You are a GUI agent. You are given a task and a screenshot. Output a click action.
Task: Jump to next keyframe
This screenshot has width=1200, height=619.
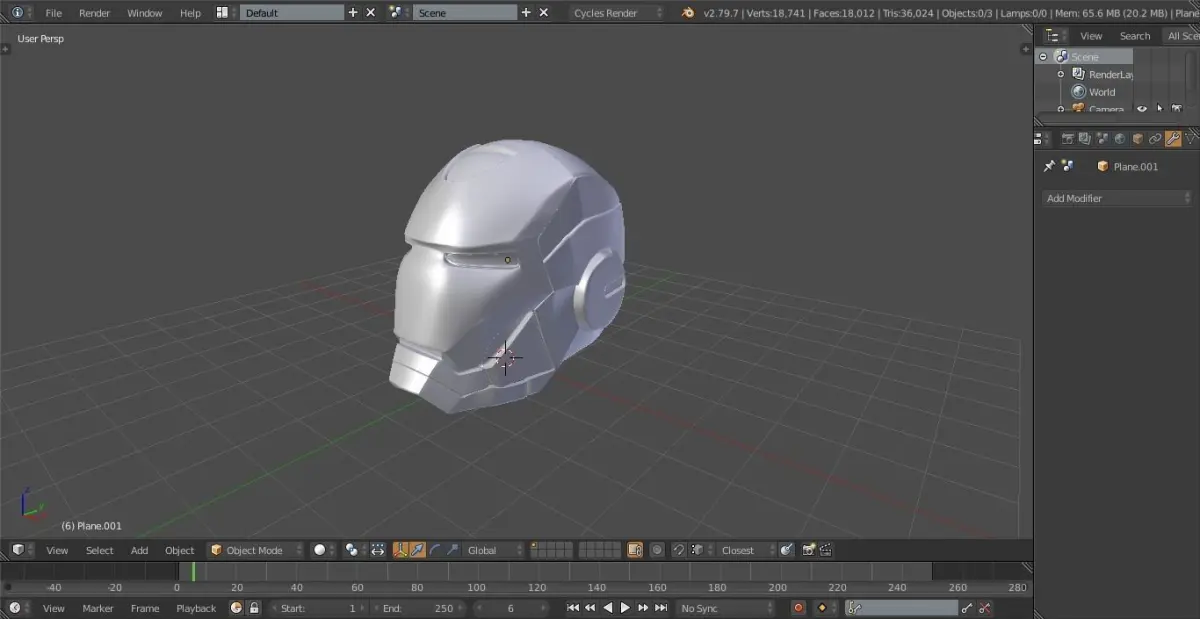[x=643, y=608]
